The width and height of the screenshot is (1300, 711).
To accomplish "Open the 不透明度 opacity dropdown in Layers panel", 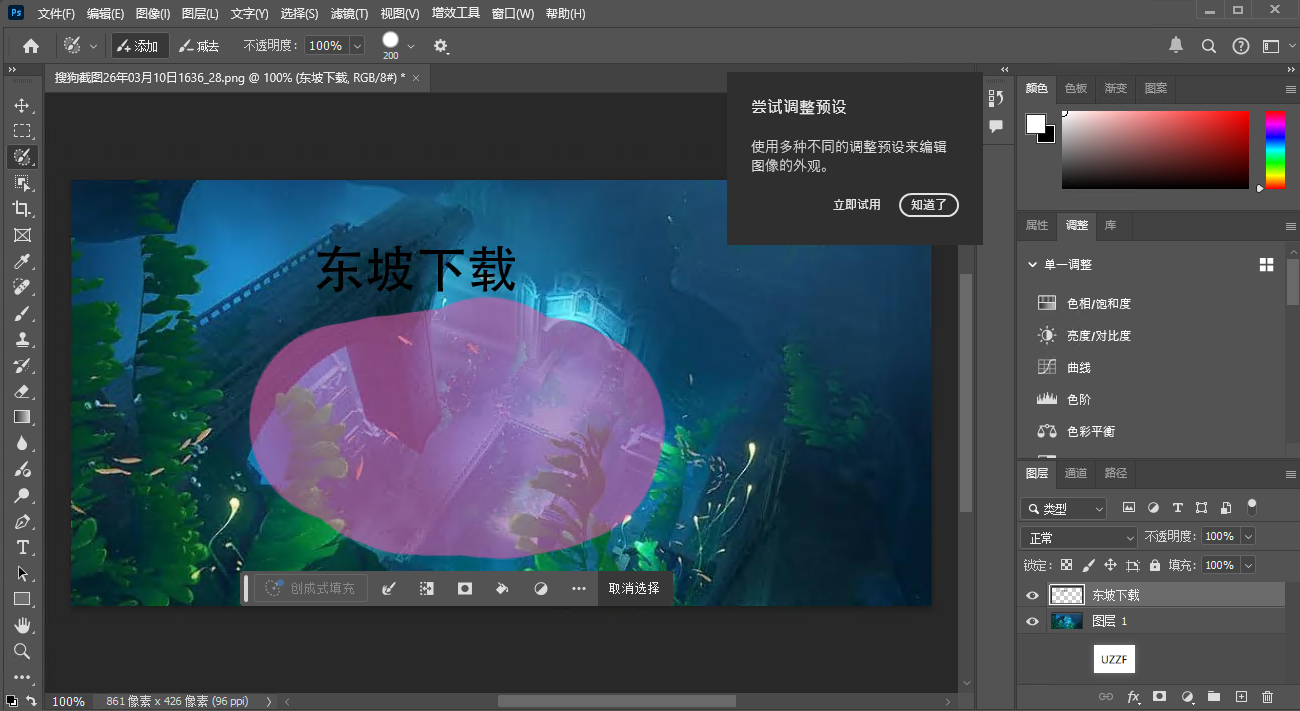I will tap(1246, 536).
